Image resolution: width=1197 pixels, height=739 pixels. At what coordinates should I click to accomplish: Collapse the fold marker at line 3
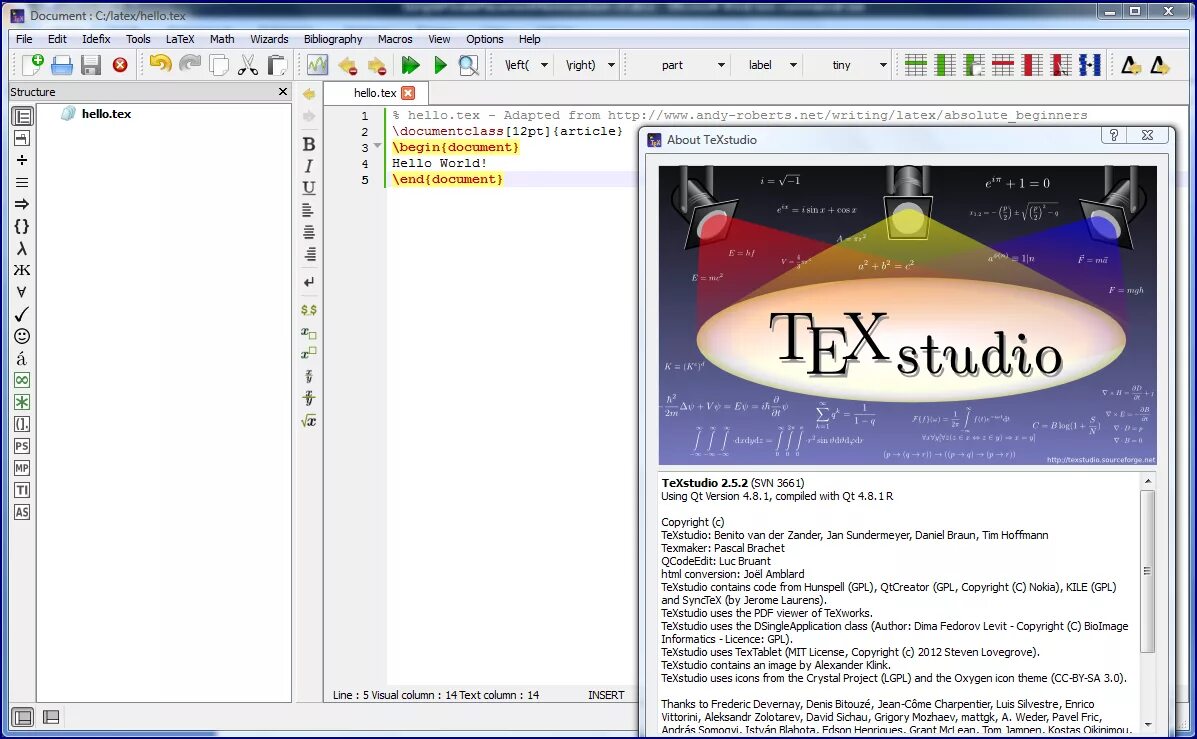[x=377, y=146]
